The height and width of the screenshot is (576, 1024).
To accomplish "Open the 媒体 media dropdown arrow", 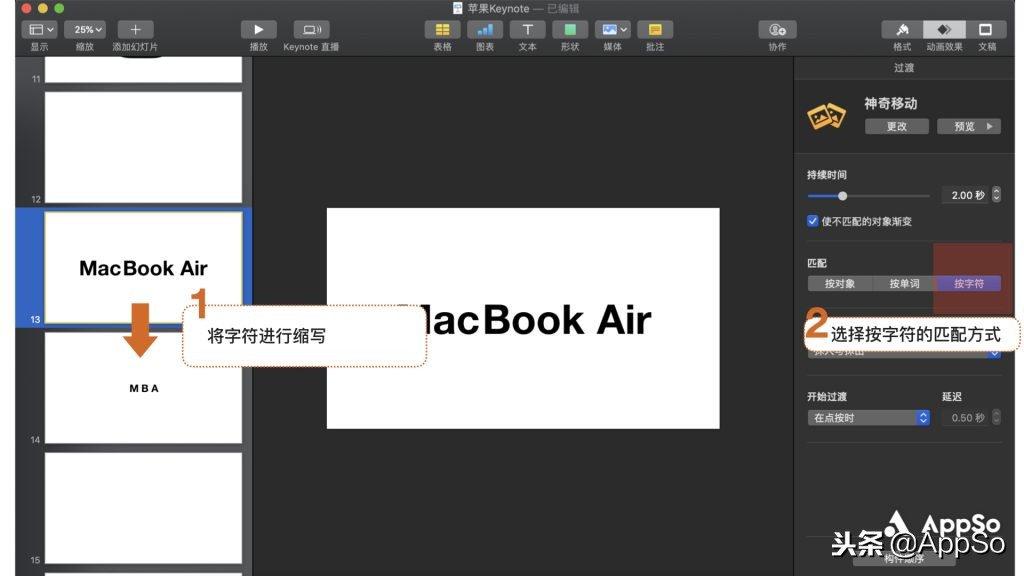I will coord(624,28).
